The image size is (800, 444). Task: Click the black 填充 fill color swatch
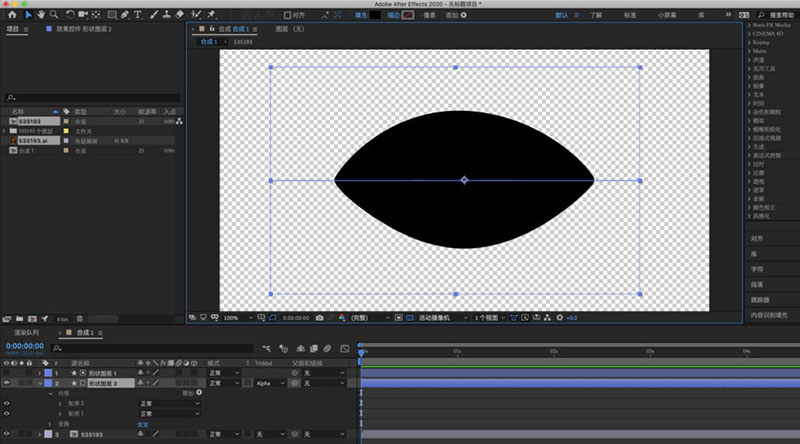tap(376, 15)
